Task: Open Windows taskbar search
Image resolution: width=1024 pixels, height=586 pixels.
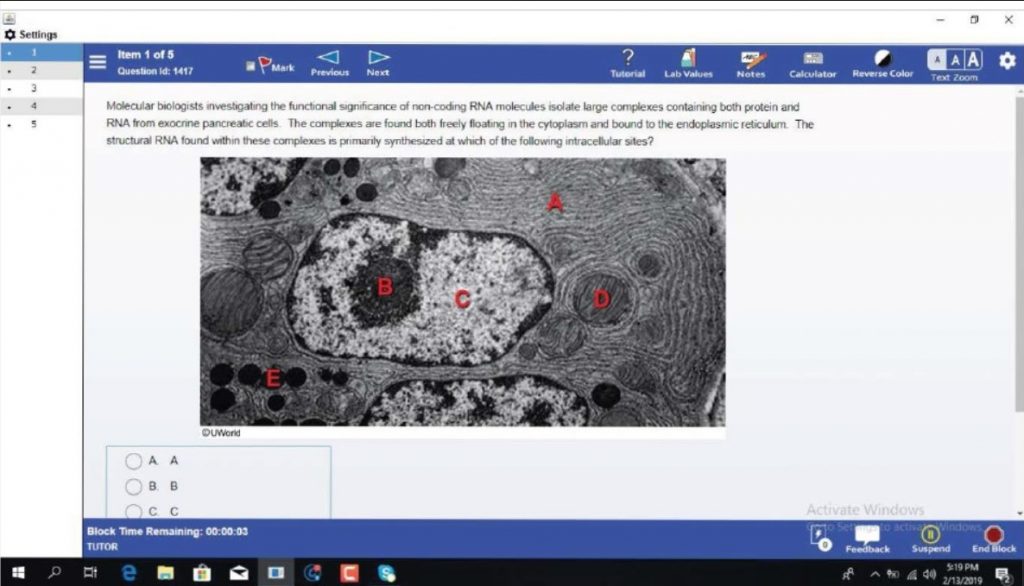Action: [x=55, y=573]
